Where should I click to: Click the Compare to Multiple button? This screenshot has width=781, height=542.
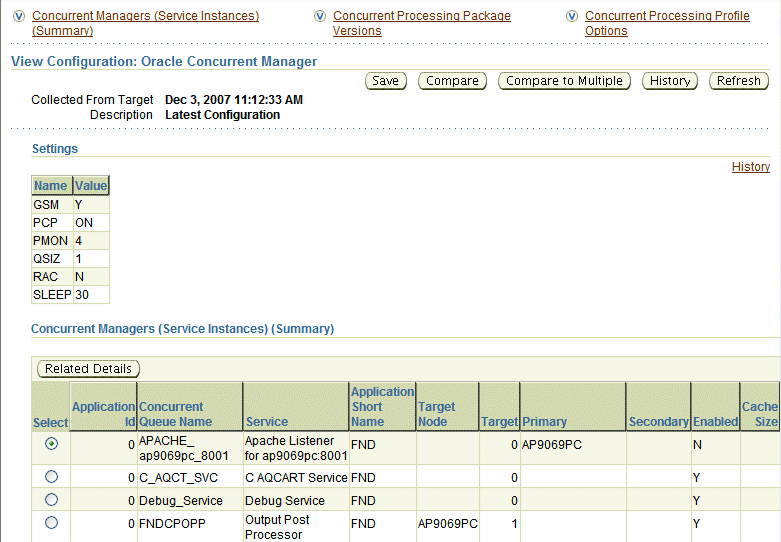pyautogui.click(x=564, y=81)
